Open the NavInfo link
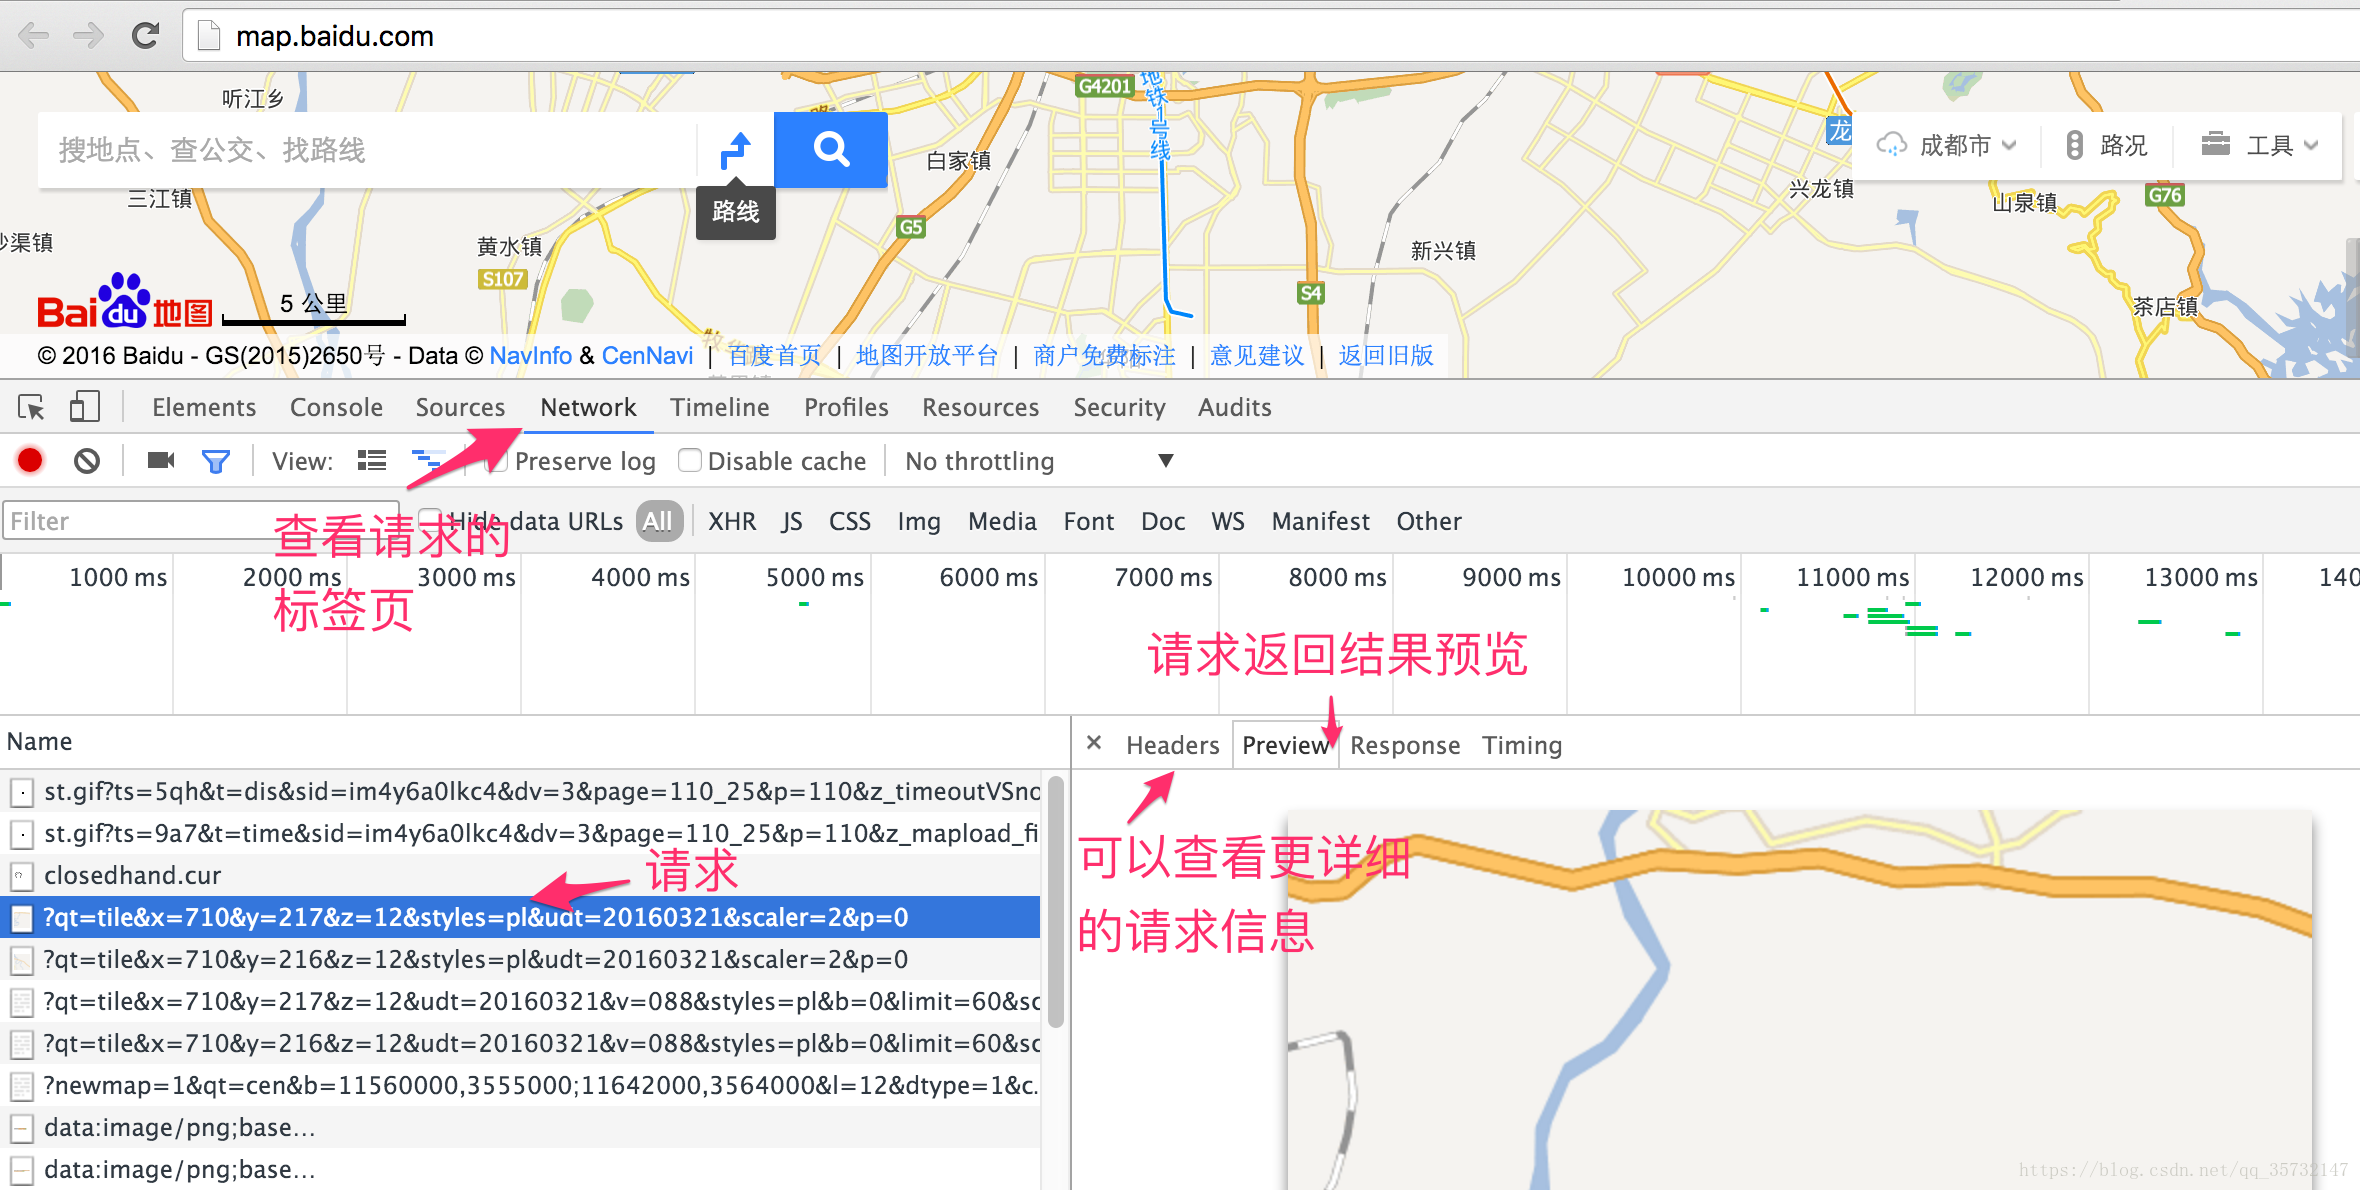 (531, 356)
